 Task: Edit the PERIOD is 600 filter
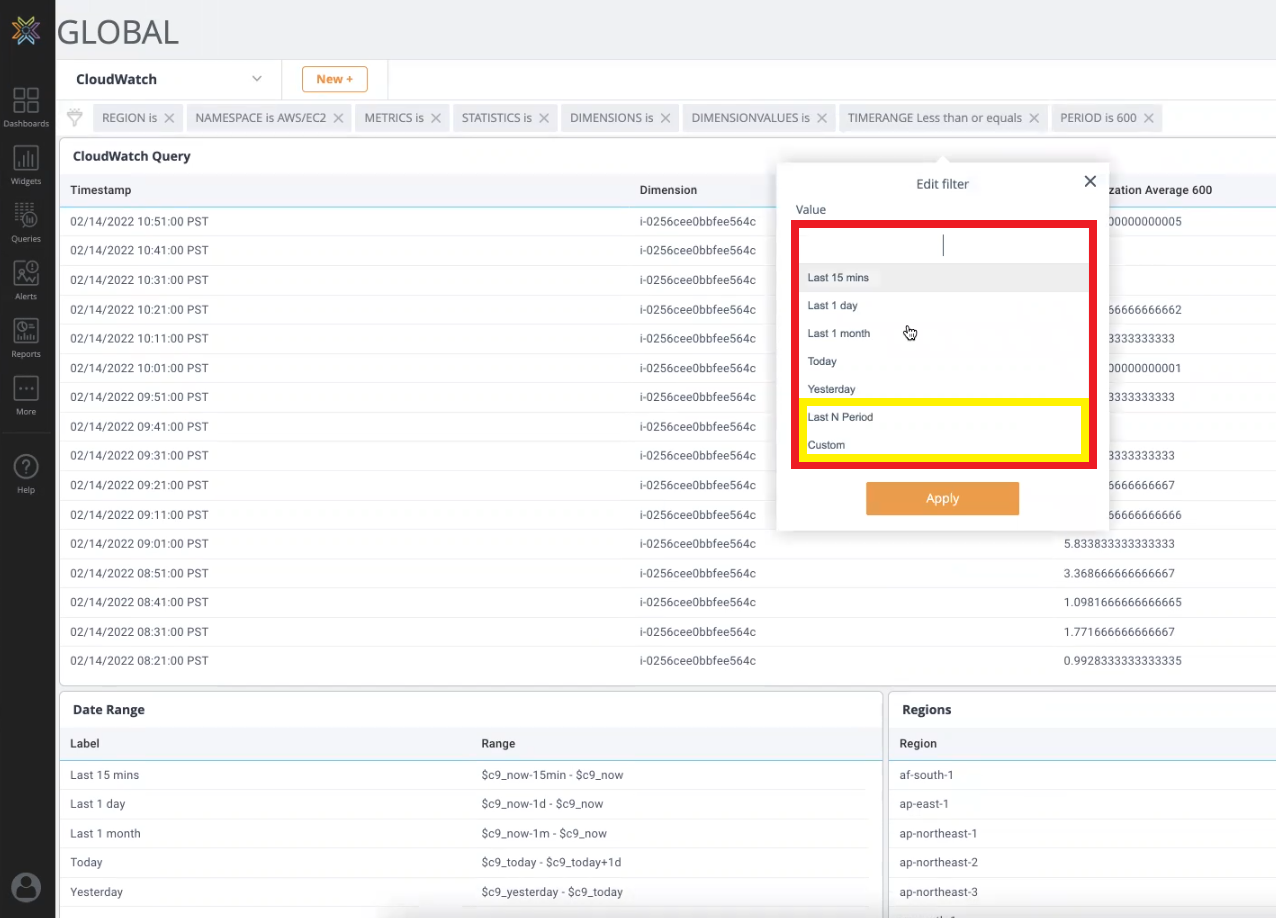pos(1098,118)
